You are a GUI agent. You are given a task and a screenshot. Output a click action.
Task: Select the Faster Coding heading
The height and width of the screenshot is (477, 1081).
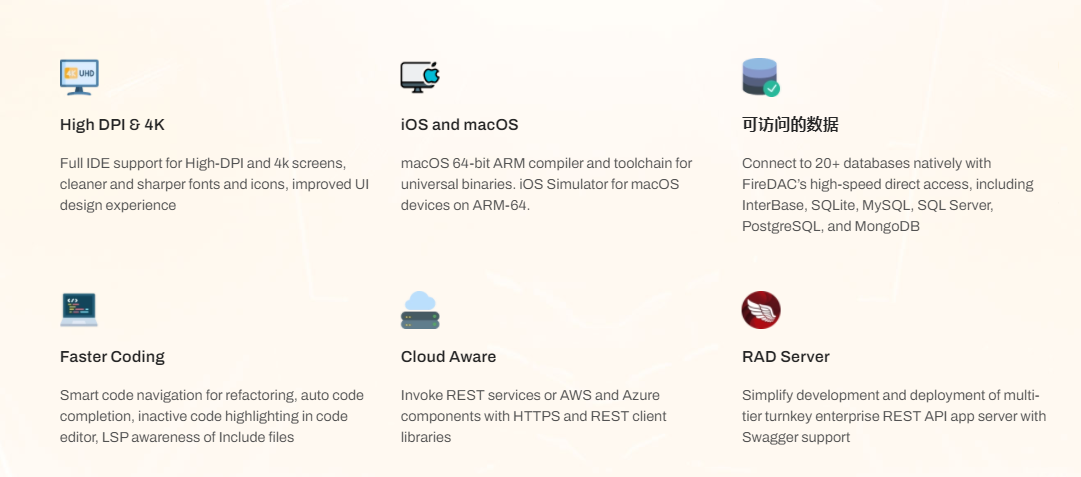(x=112, y=357)
